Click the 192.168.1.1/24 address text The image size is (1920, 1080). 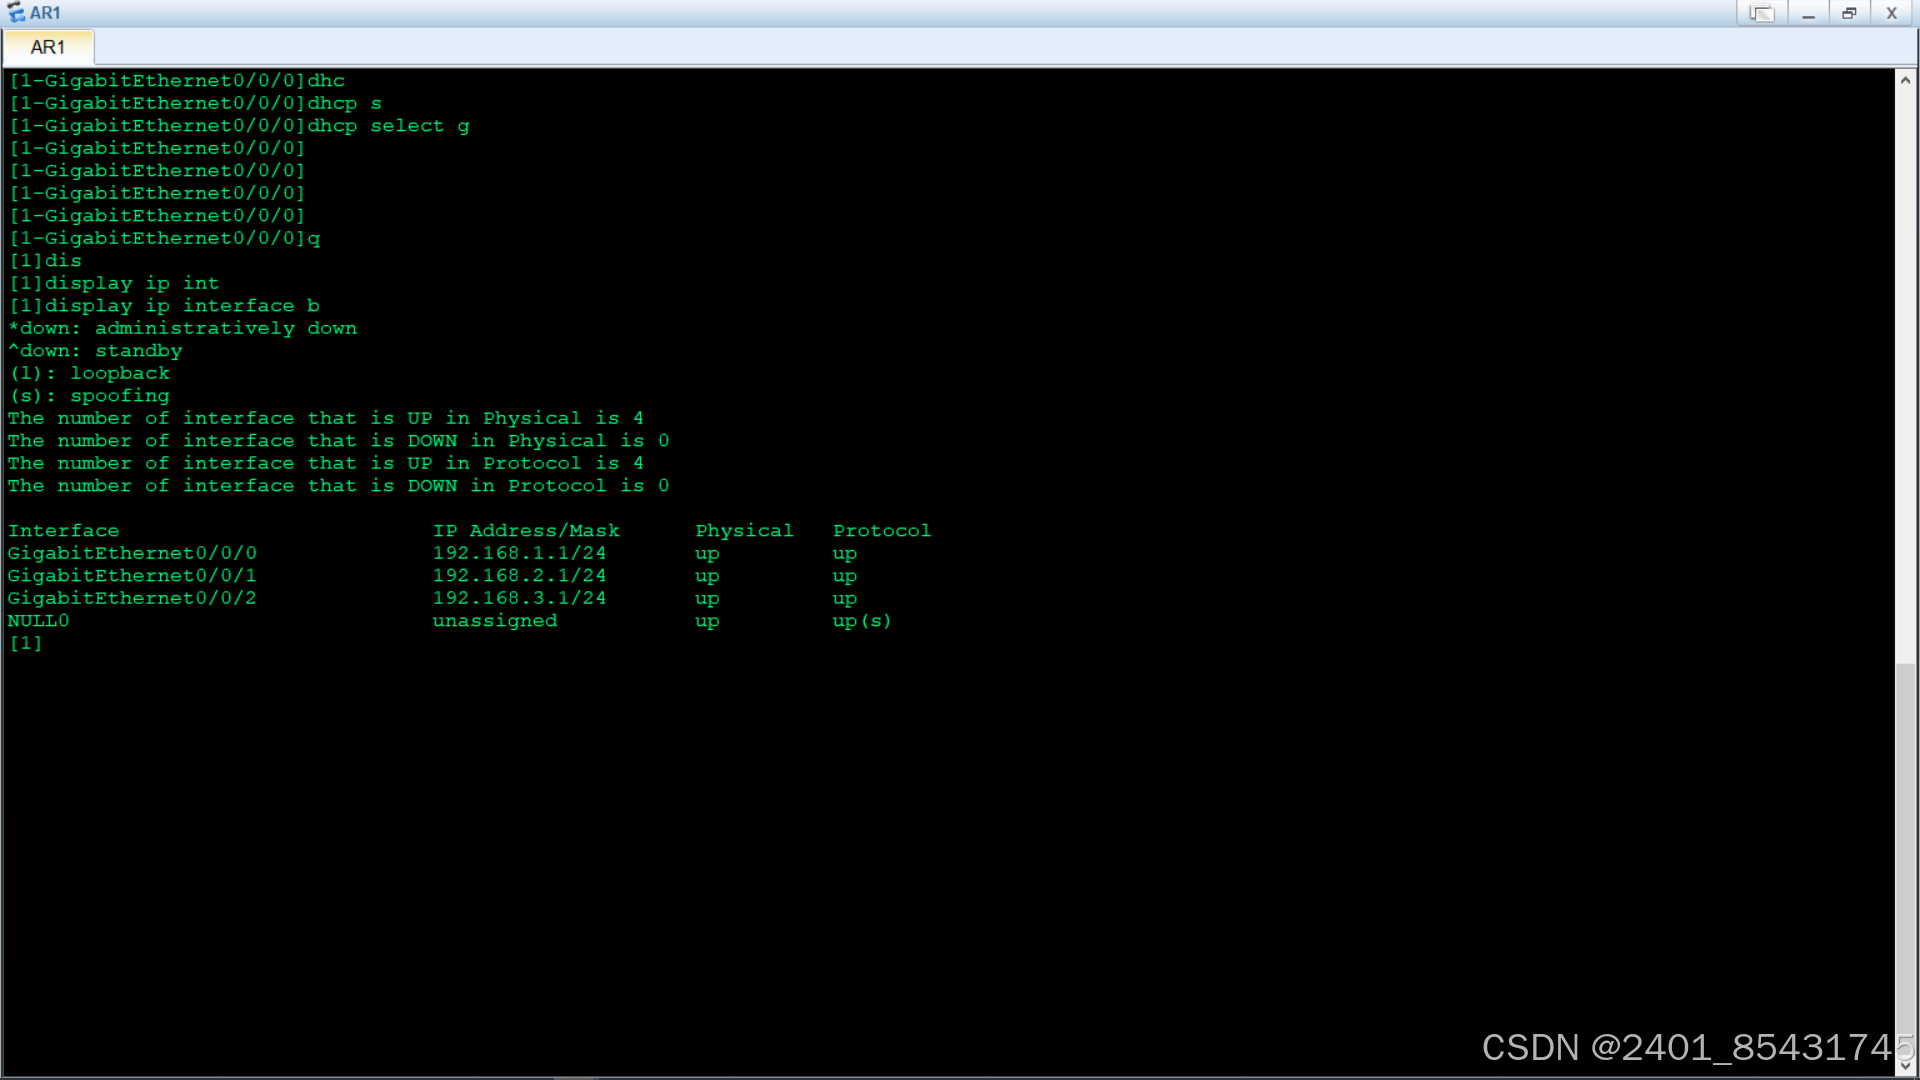click(x=519, y=553)
